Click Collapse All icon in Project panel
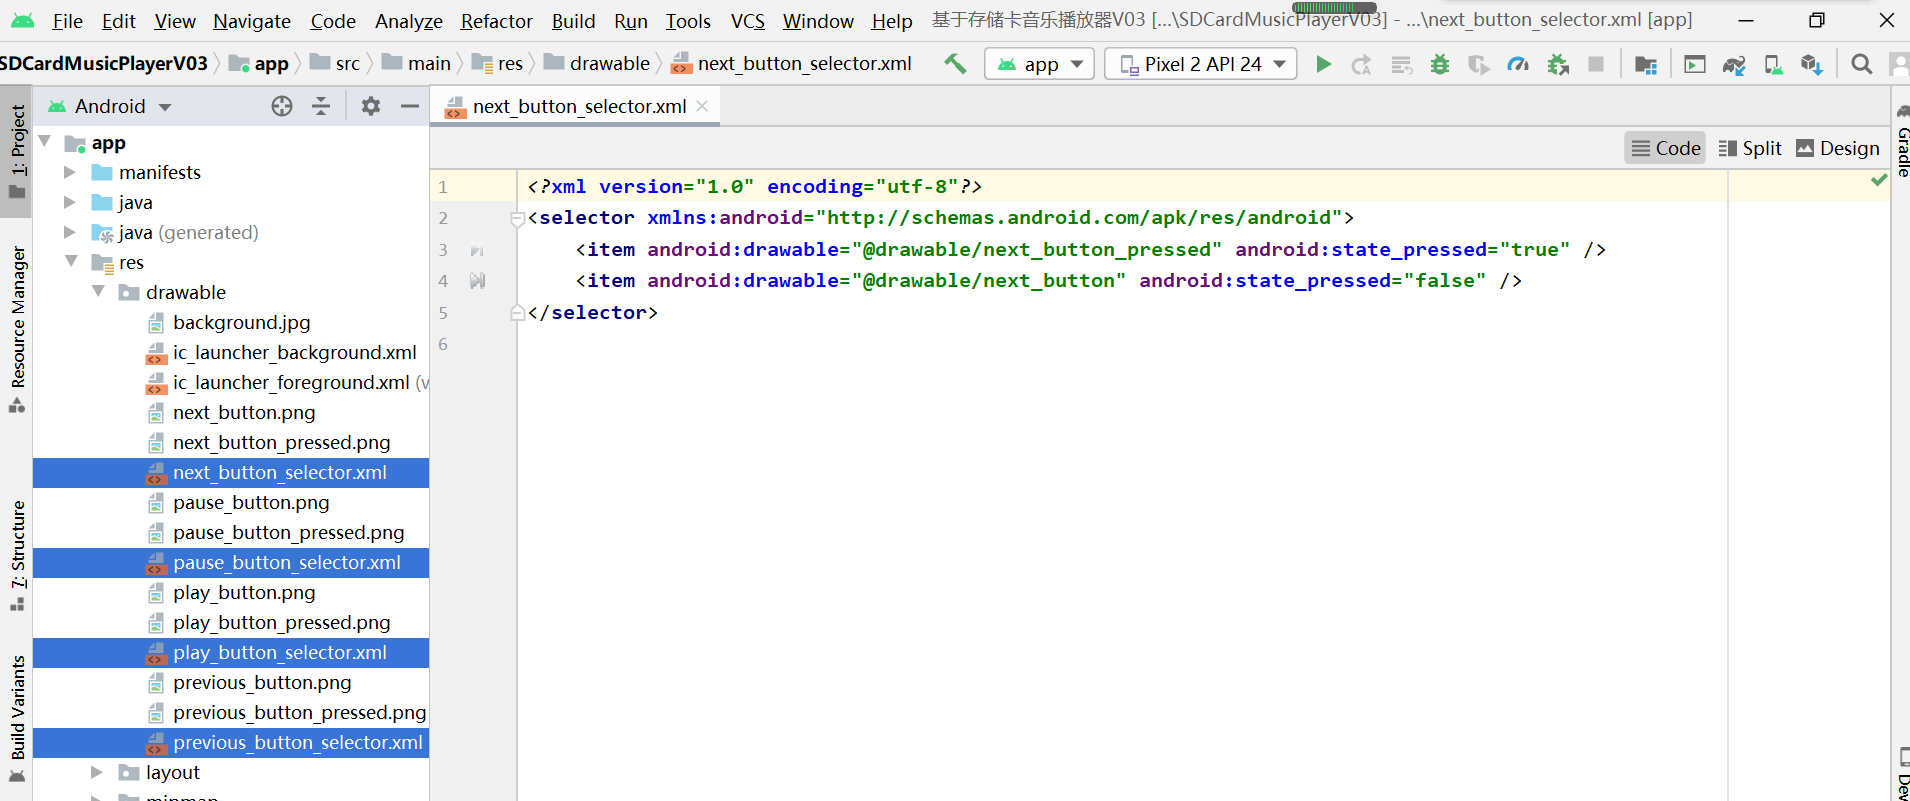Viewport: 1910px width, 801px height. pos(321,106)
